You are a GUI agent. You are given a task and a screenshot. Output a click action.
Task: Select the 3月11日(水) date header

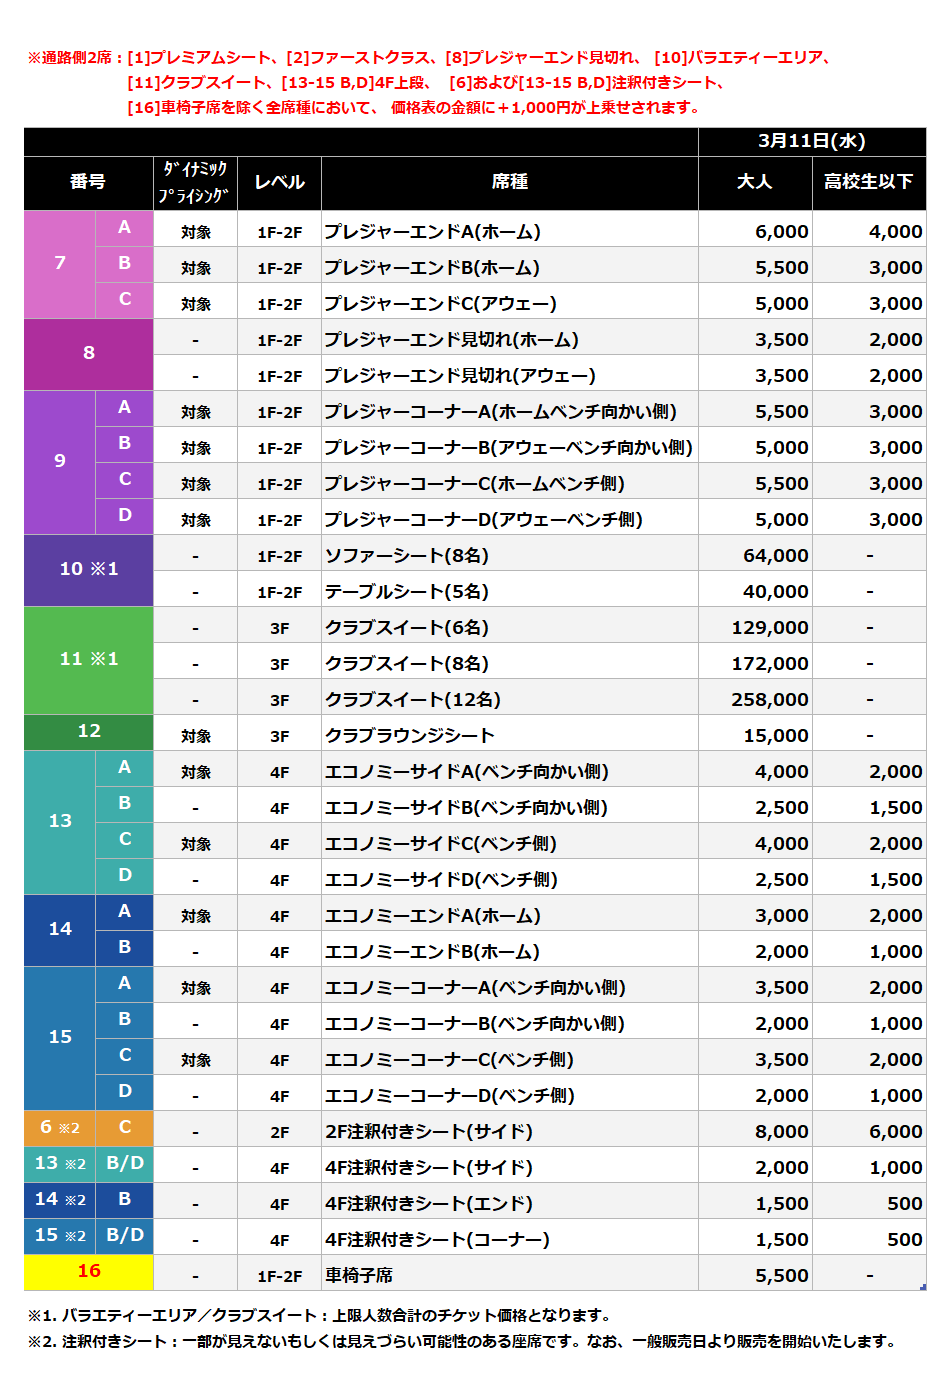(811, 141)
